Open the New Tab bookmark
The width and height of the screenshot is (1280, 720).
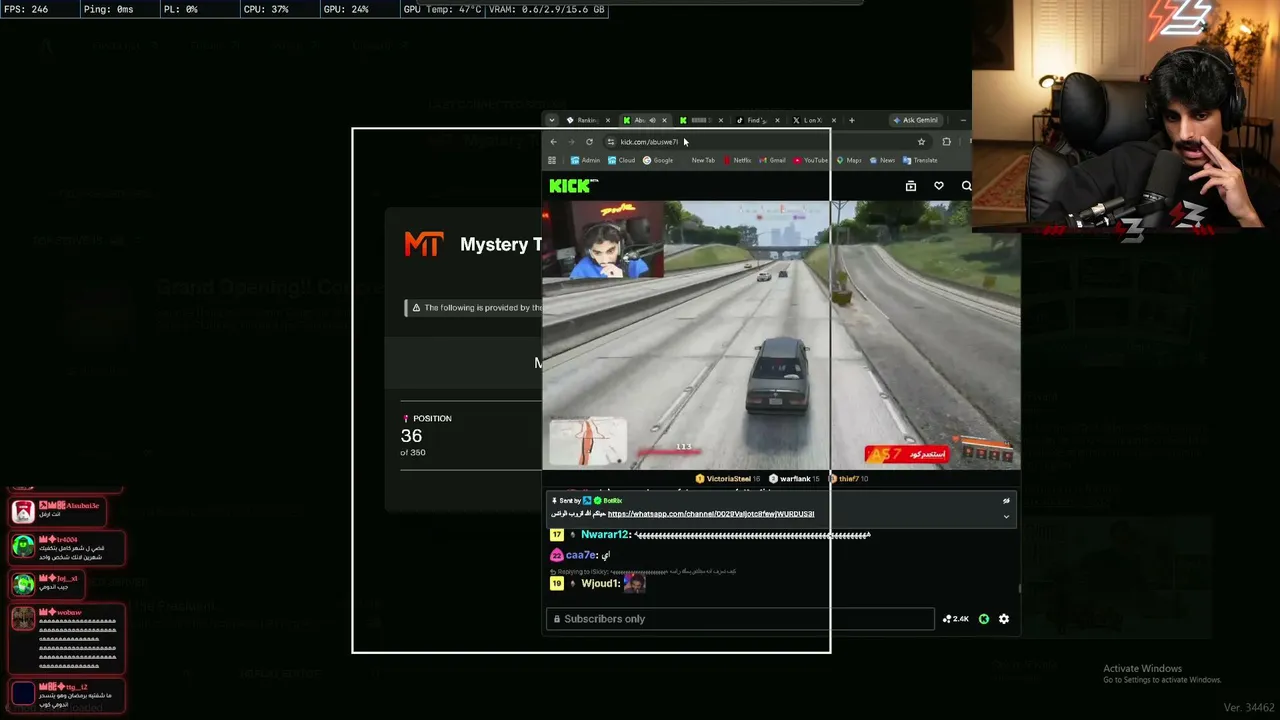[703, 160]
